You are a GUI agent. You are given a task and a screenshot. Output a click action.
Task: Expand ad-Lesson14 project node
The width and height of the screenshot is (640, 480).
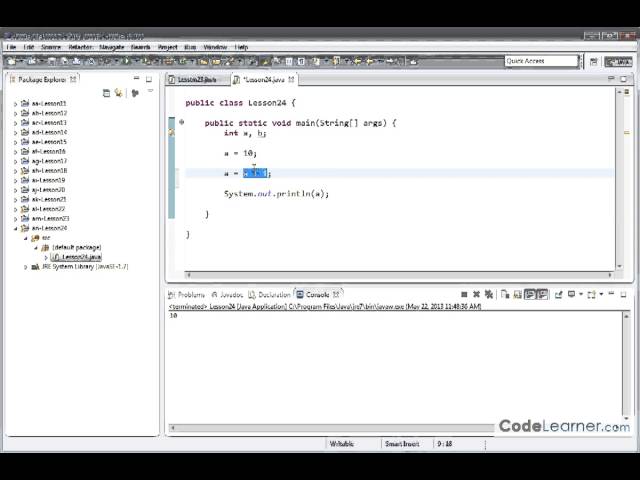click(x=16, y=132)
